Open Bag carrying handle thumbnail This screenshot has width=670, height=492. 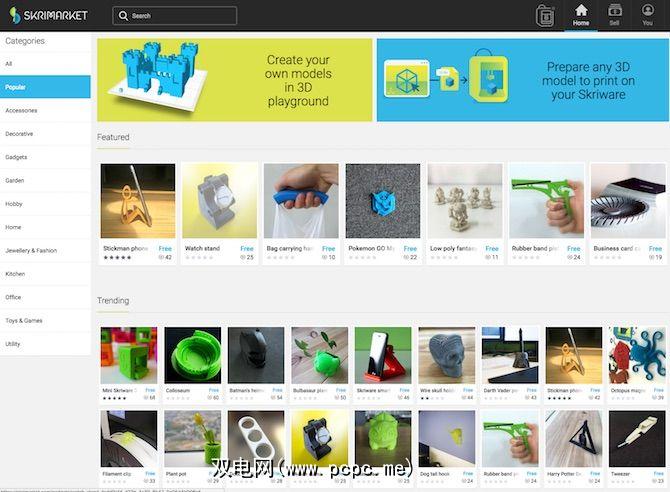pyautogui.click(x=301, y=201)
